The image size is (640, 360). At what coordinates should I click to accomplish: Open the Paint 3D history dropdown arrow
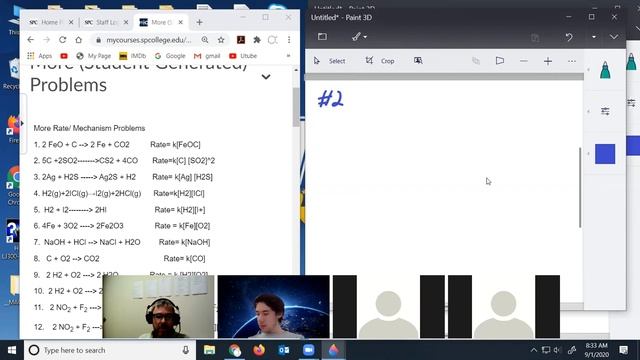click(x=594, y=37)
